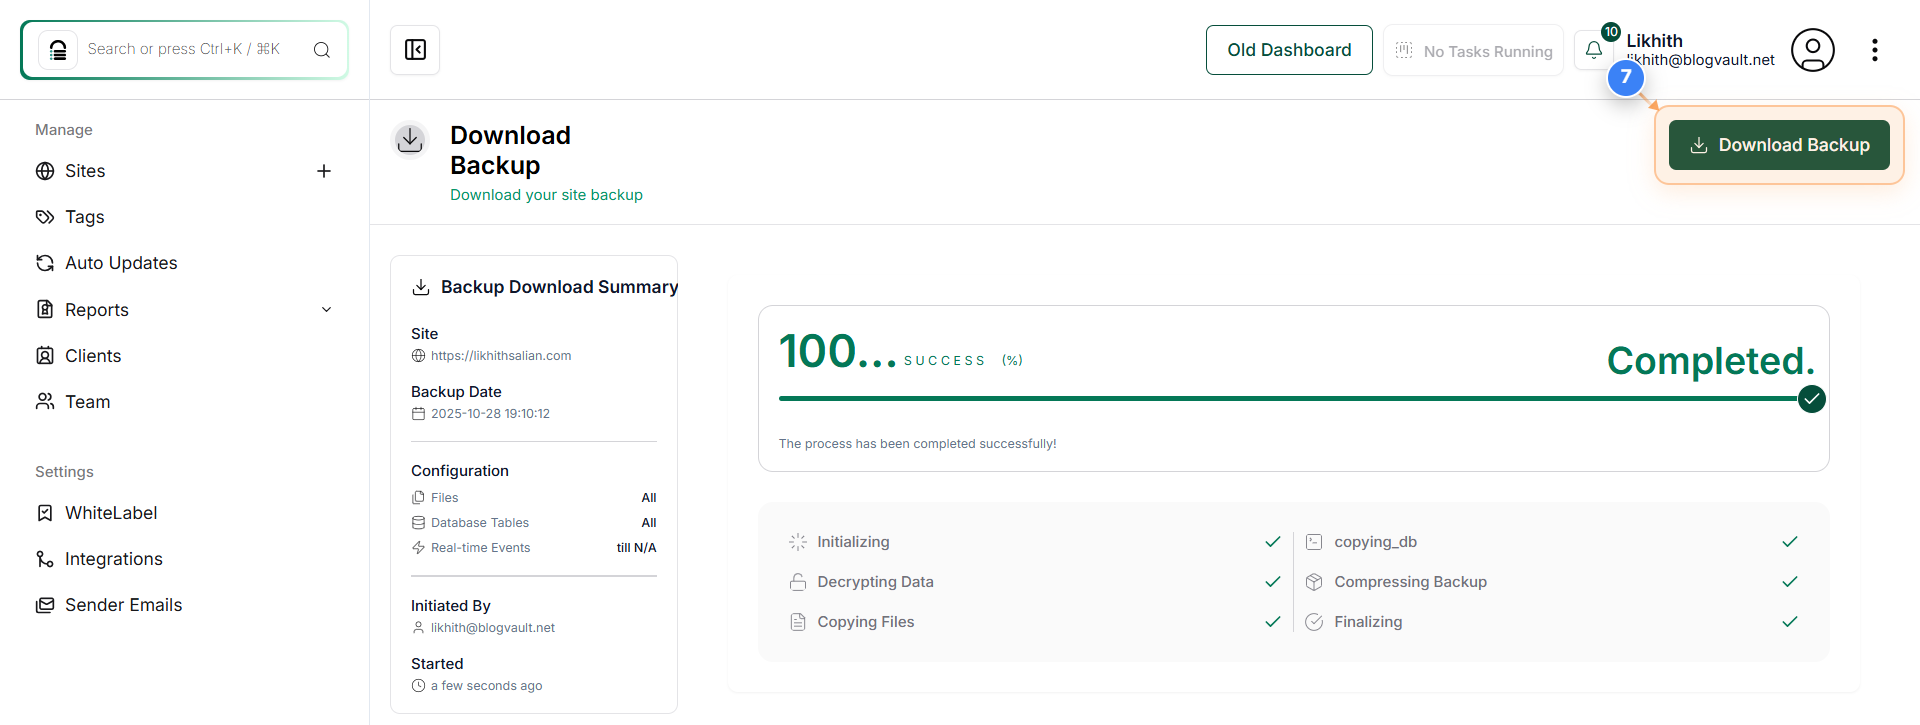Expand the Reports submenu chevron
Image resolution: width=1920 pixels, height=725 pixels.
click(x=326, y=310)
